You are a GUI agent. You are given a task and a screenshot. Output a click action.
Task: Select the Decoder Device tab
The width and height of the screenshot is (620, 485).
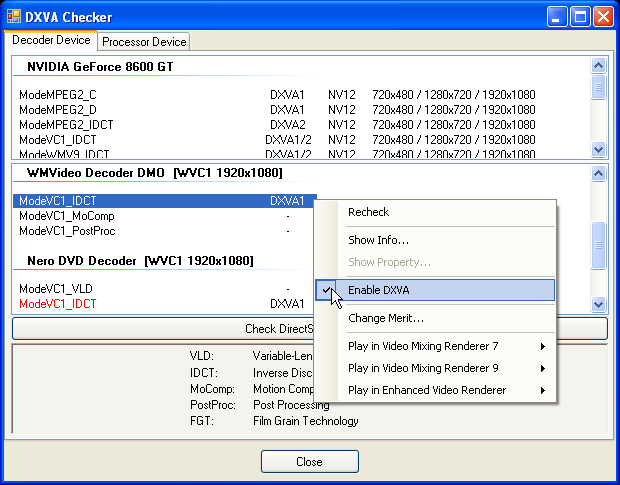pos(51,40)
